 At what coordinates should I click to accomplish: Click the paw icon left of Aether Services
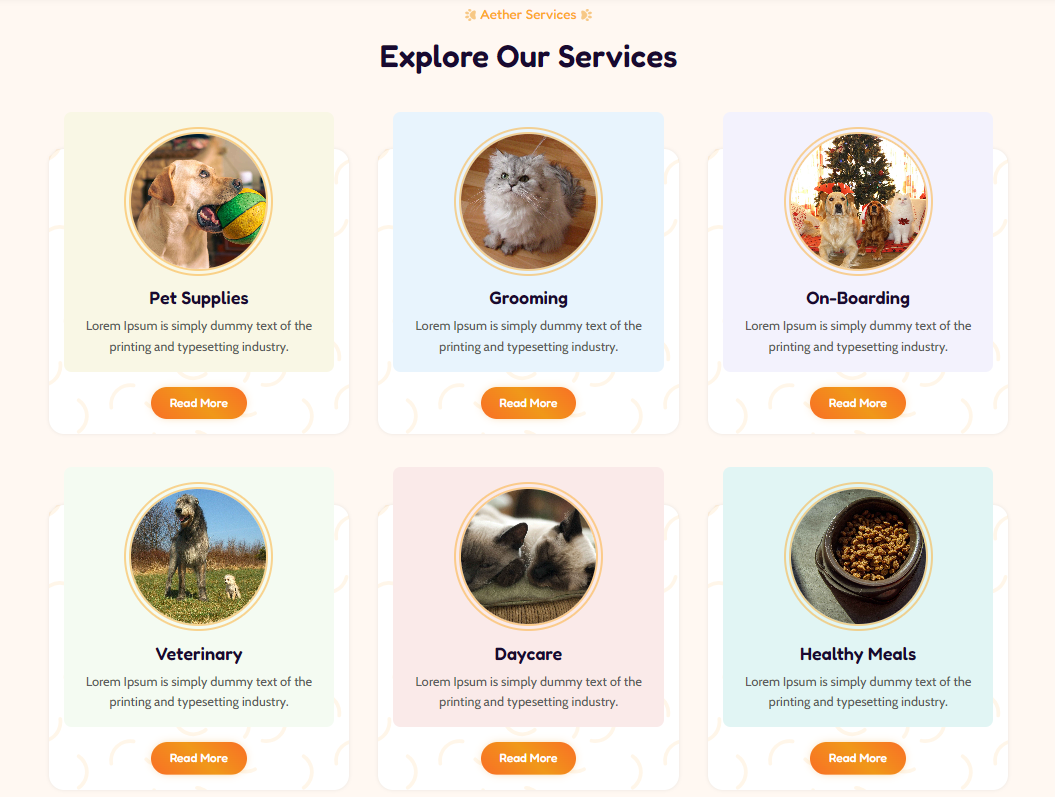(471, 15)
